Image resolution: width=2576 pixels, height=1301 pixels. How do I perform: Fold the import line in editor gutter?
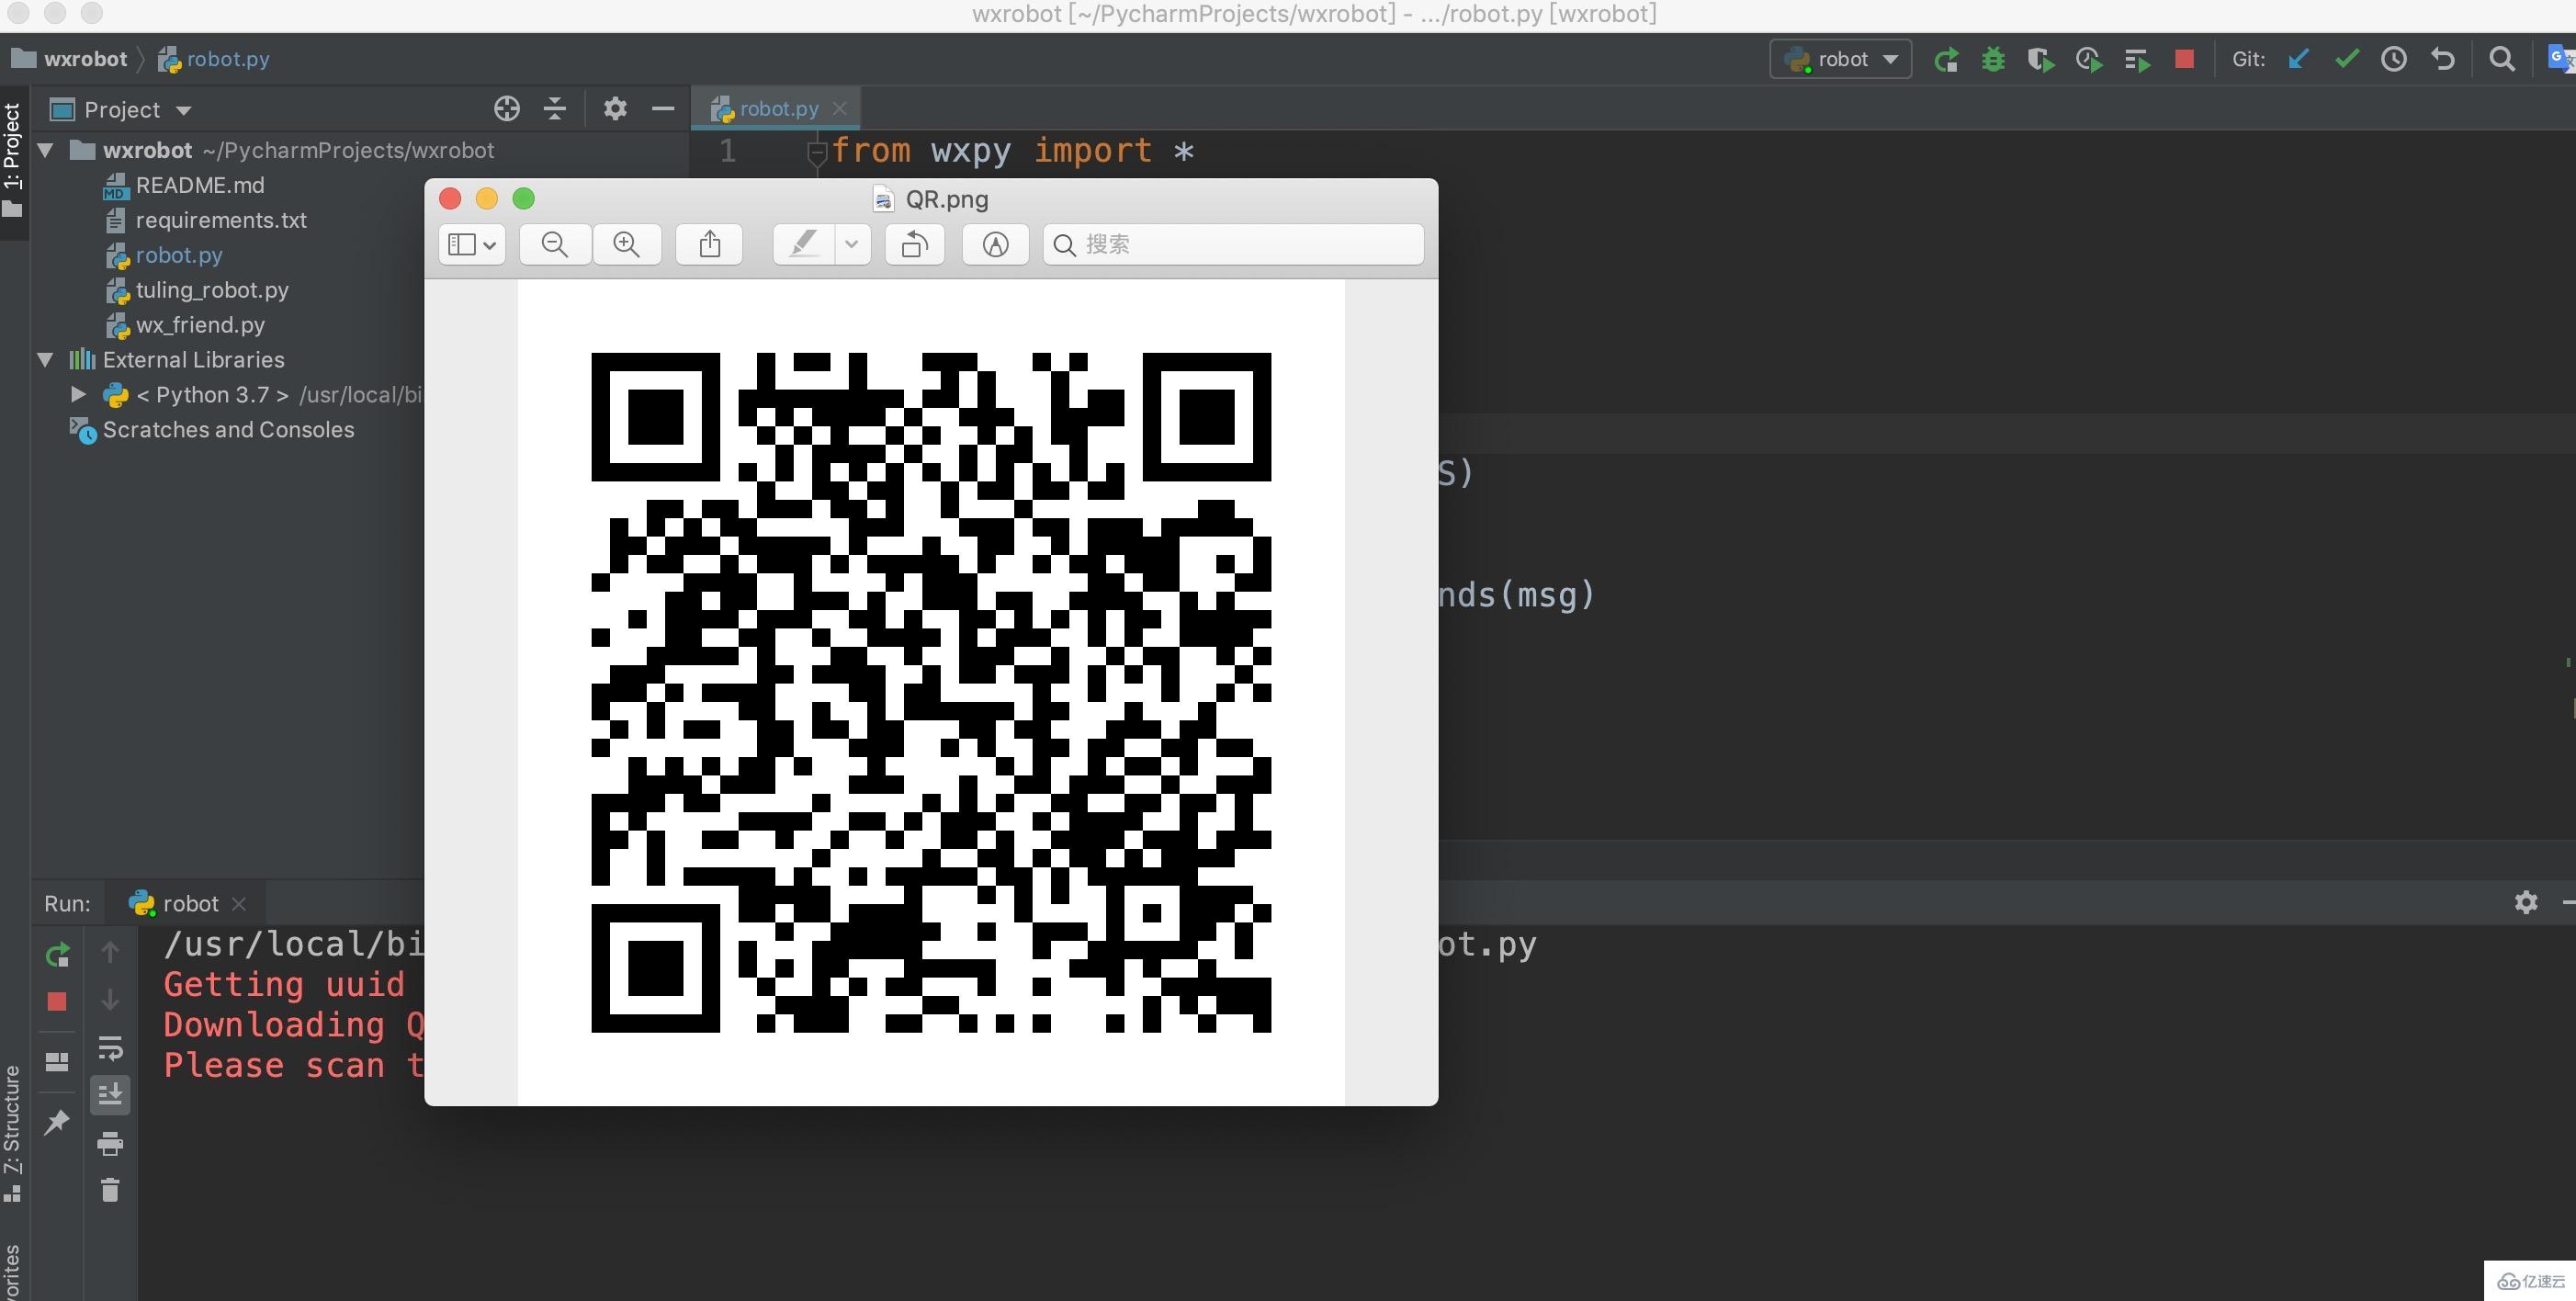(817, 152)
